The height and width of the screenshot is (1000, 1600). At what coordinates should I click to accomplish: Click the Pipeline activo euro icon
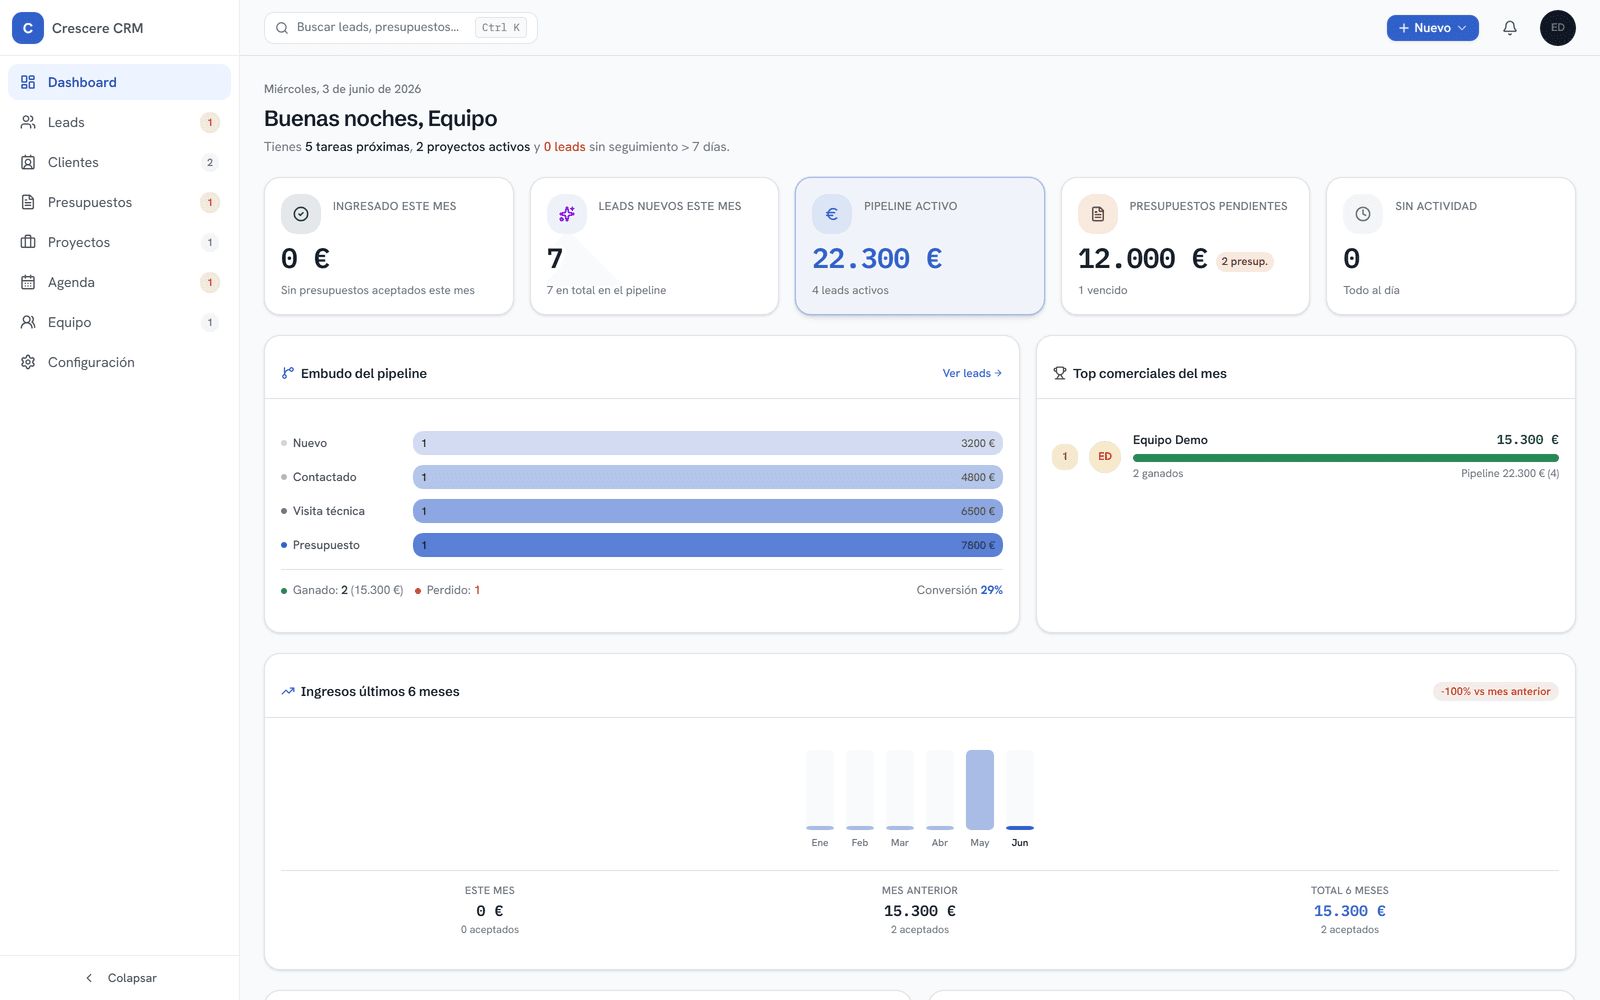click(x=832, y=214)
